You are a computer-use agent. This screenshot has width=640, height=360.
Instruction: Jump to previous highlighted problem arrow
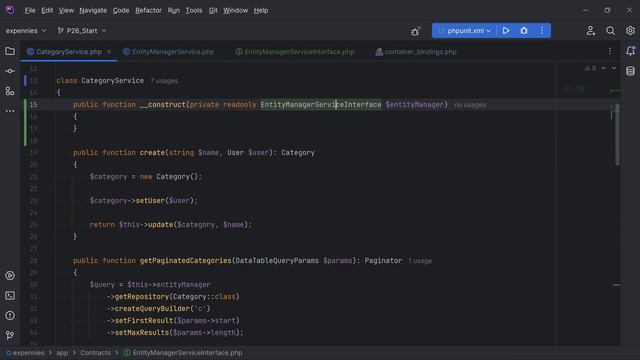[x=603, y=68]
